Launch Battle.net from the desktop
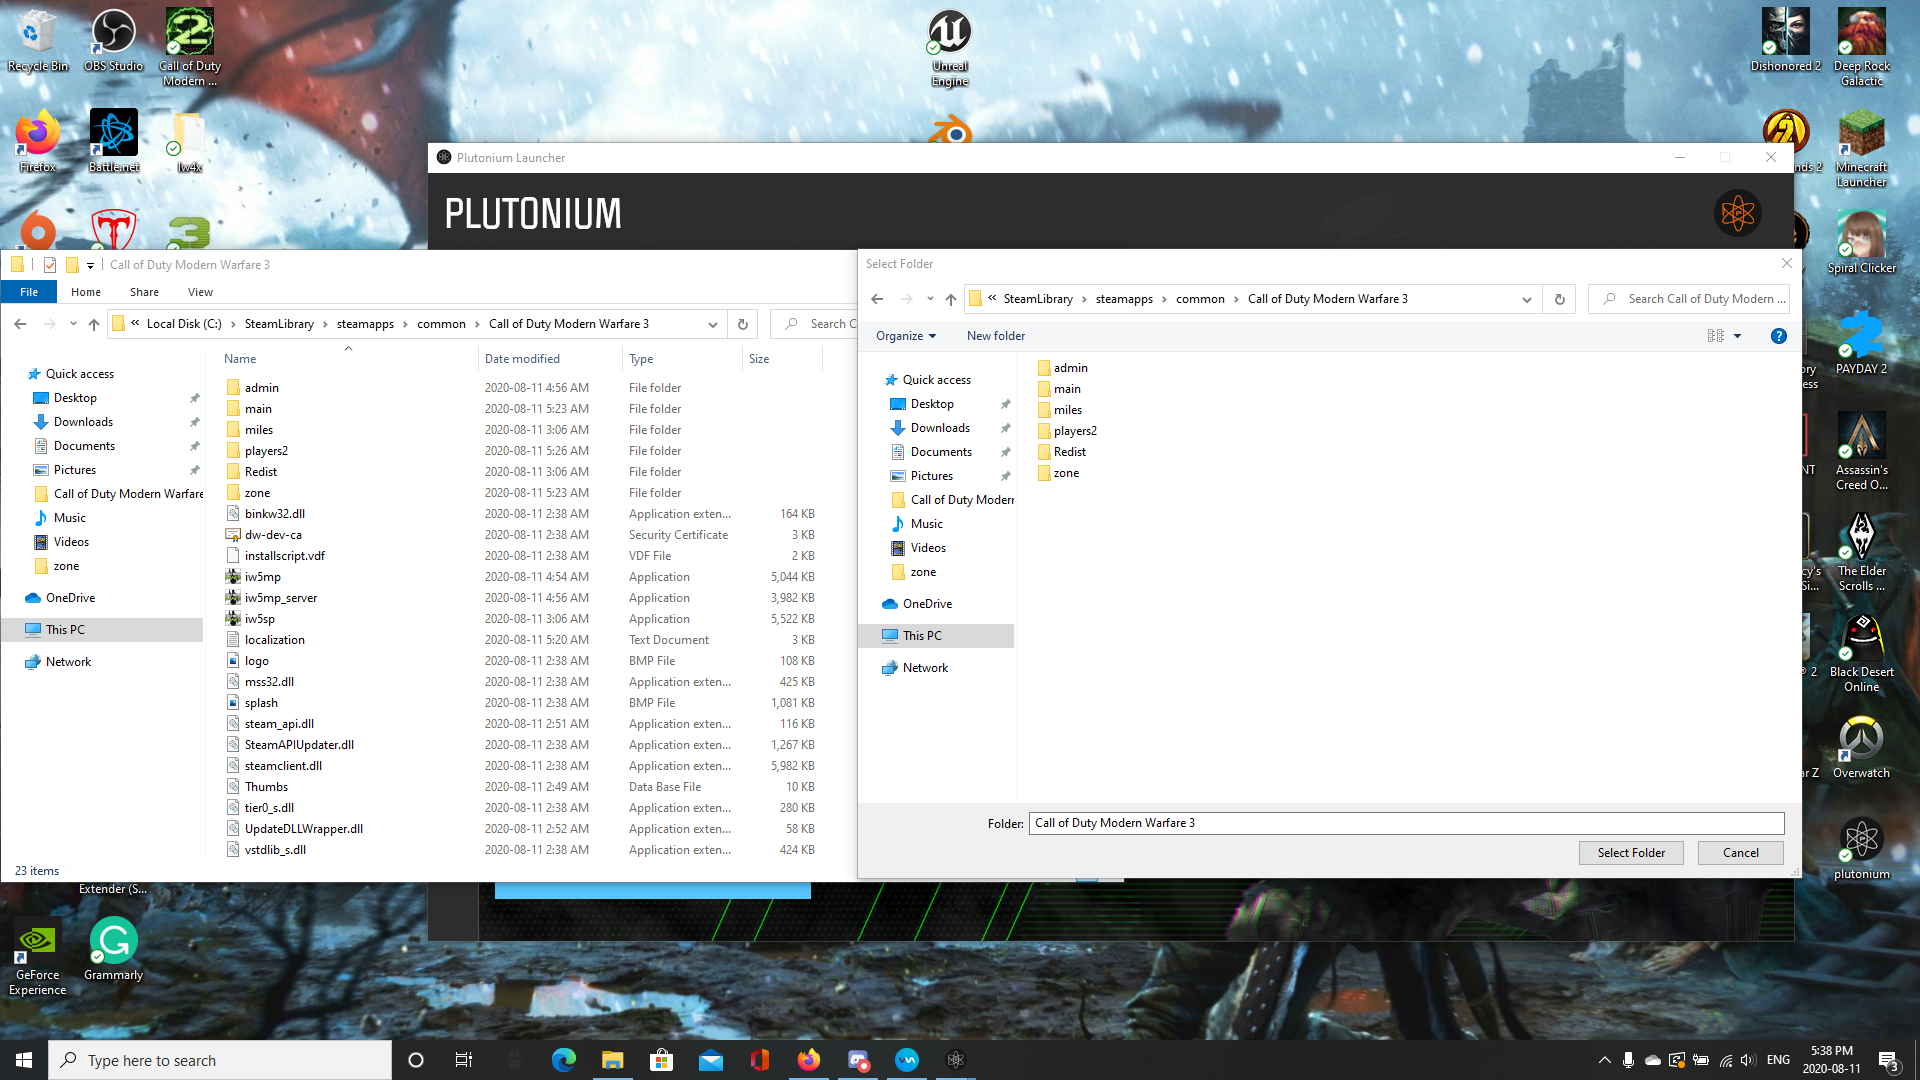This screenshot has height=1080, width=1920. click(x=113, y=141)
